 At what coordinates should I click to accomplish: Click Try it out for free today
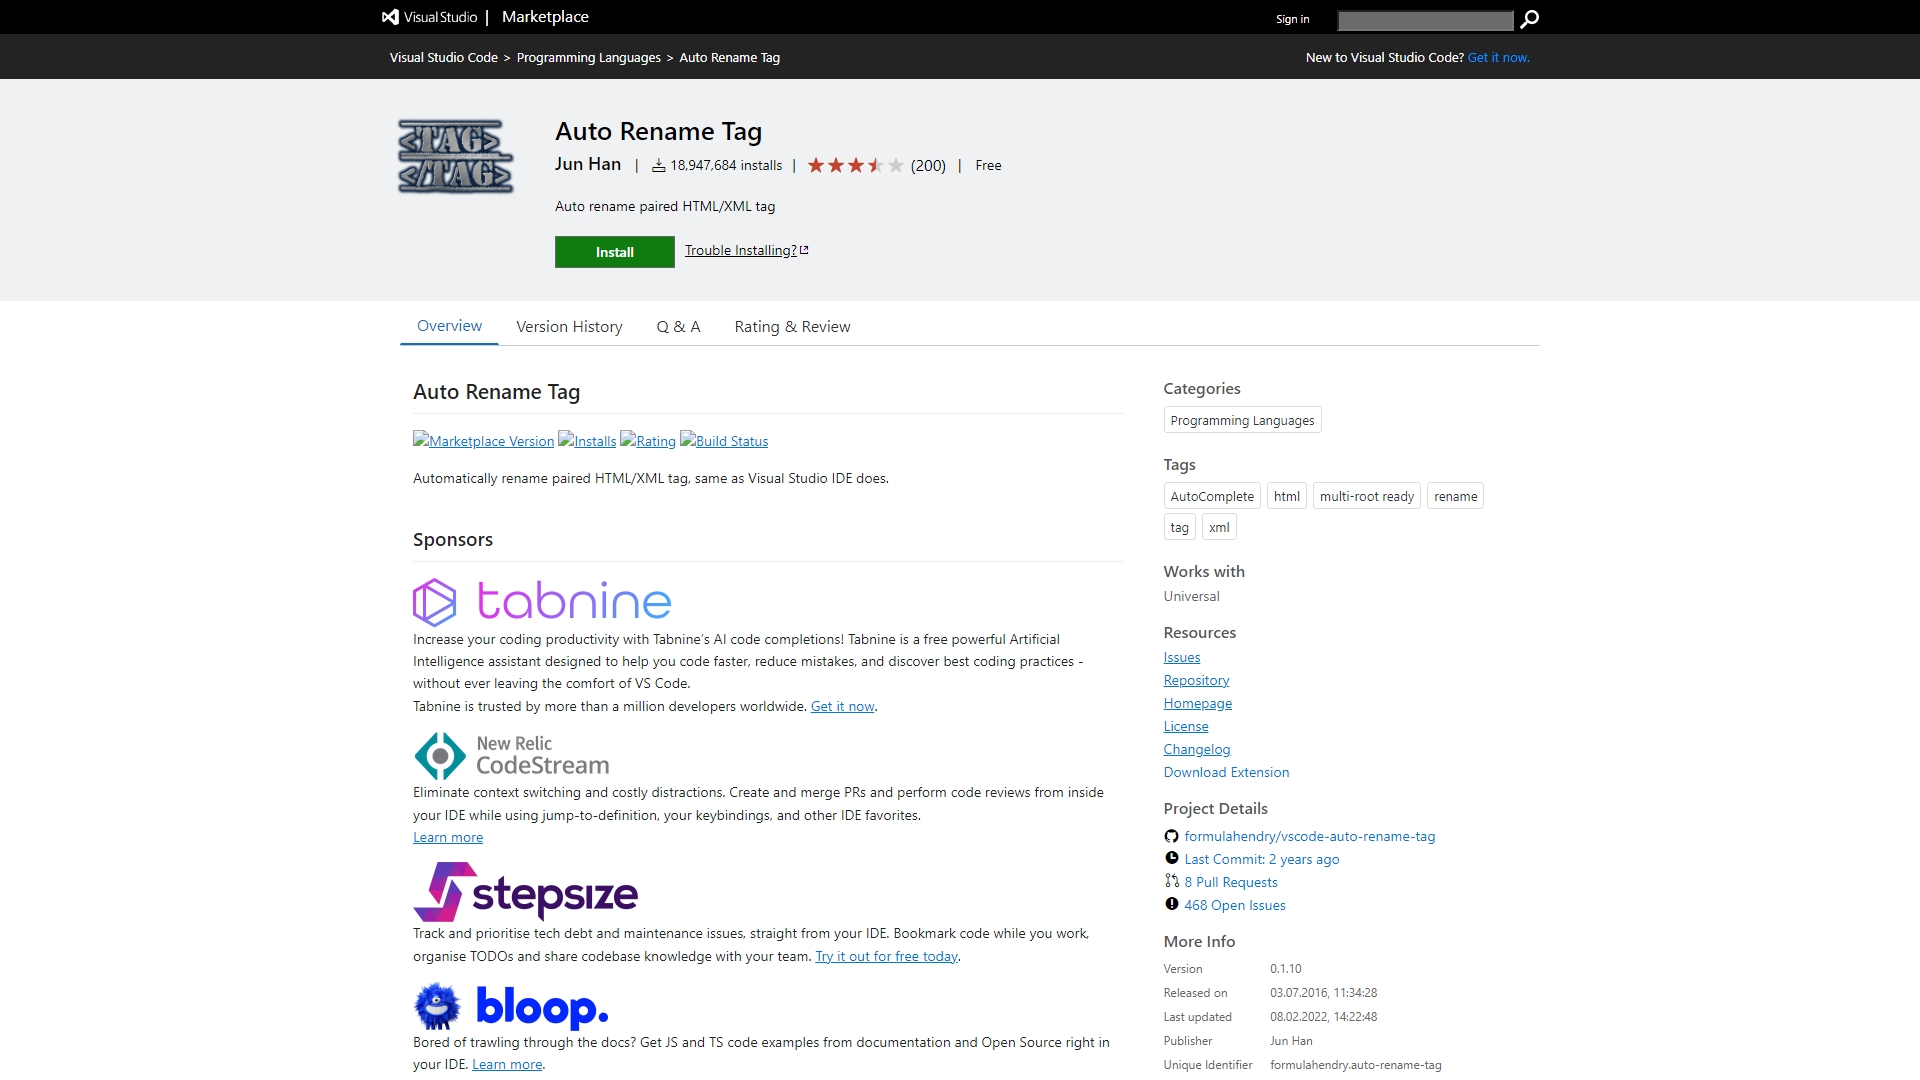click(886, 957)
